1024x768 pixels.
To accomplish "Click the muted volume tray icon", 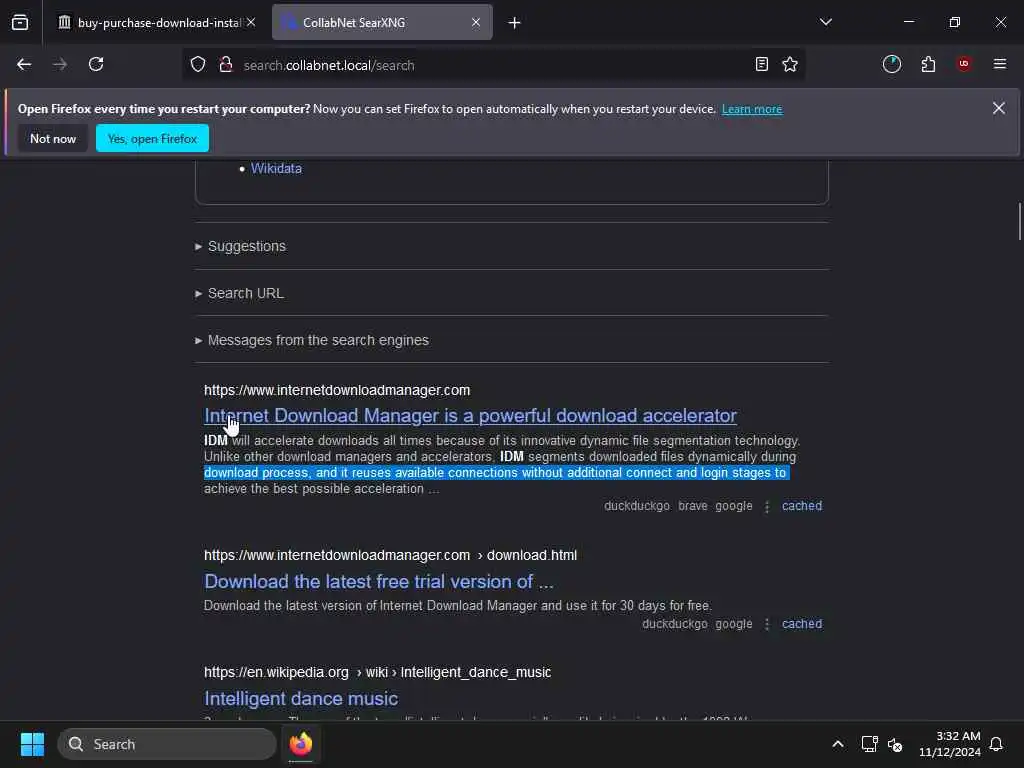I will (895, 744).
